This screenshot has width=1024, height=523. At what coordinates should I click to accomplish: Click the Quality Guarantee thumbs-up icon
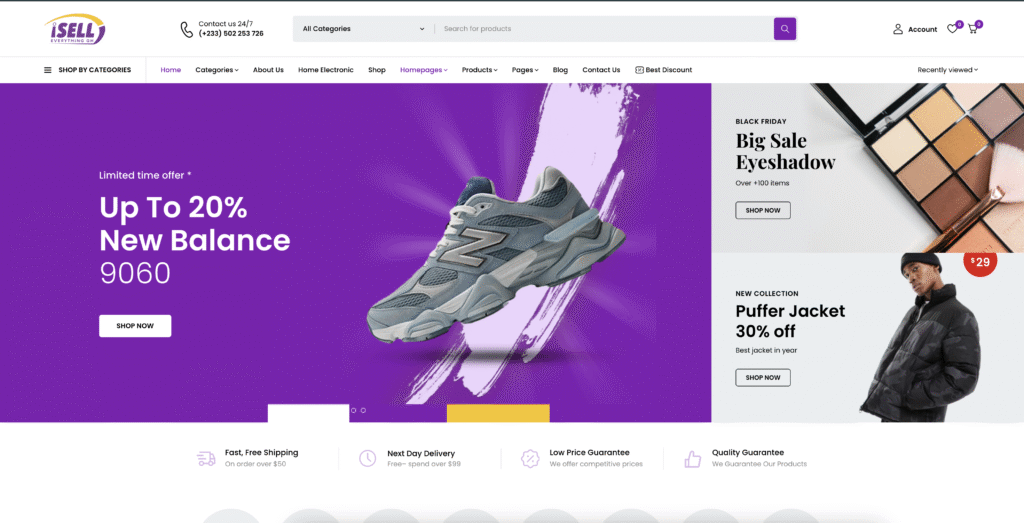[x=692, y=458]
